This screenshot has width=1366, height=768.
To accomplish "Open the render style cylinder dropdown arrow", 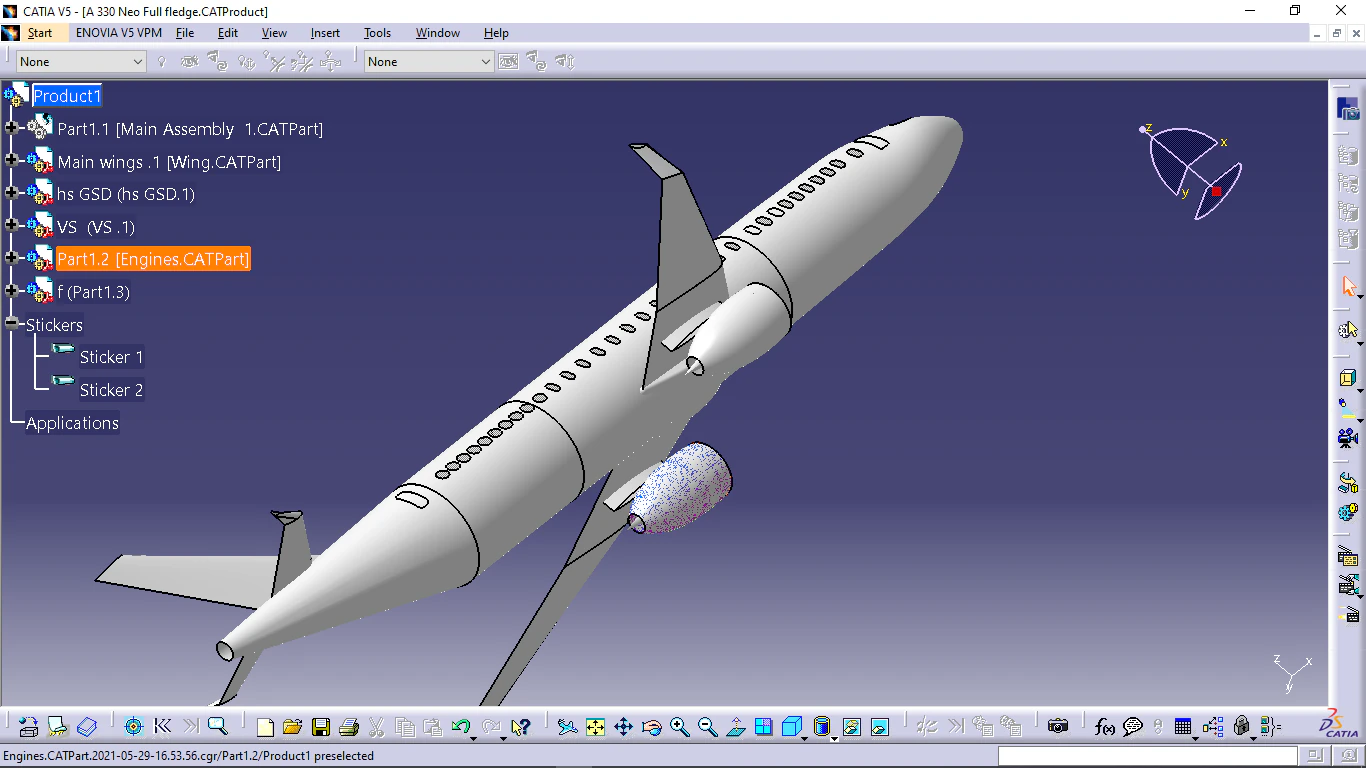I will [833, 738].
